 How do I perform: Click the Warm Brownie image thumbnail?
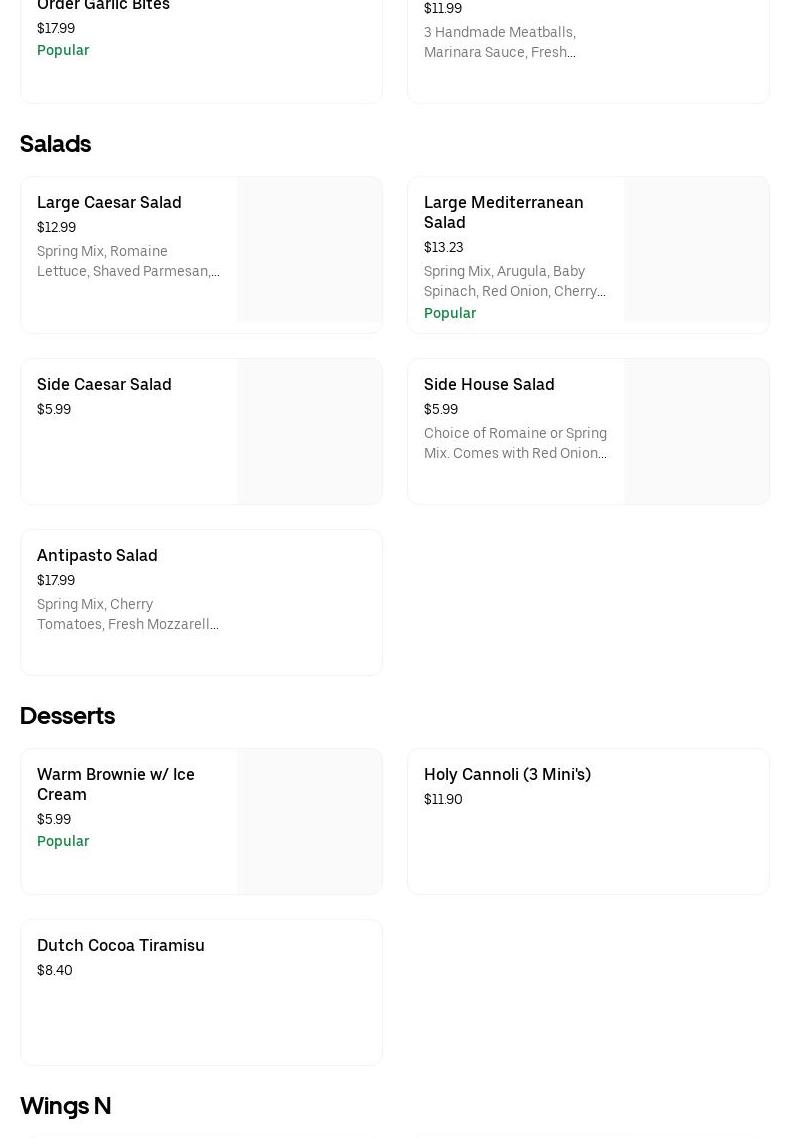click(309, 821)
